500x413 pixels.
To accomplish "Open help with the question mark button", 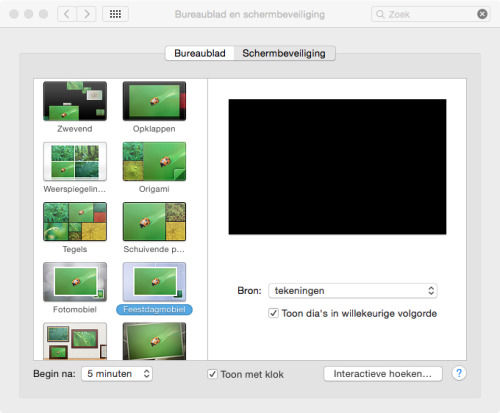I will 459,373.
